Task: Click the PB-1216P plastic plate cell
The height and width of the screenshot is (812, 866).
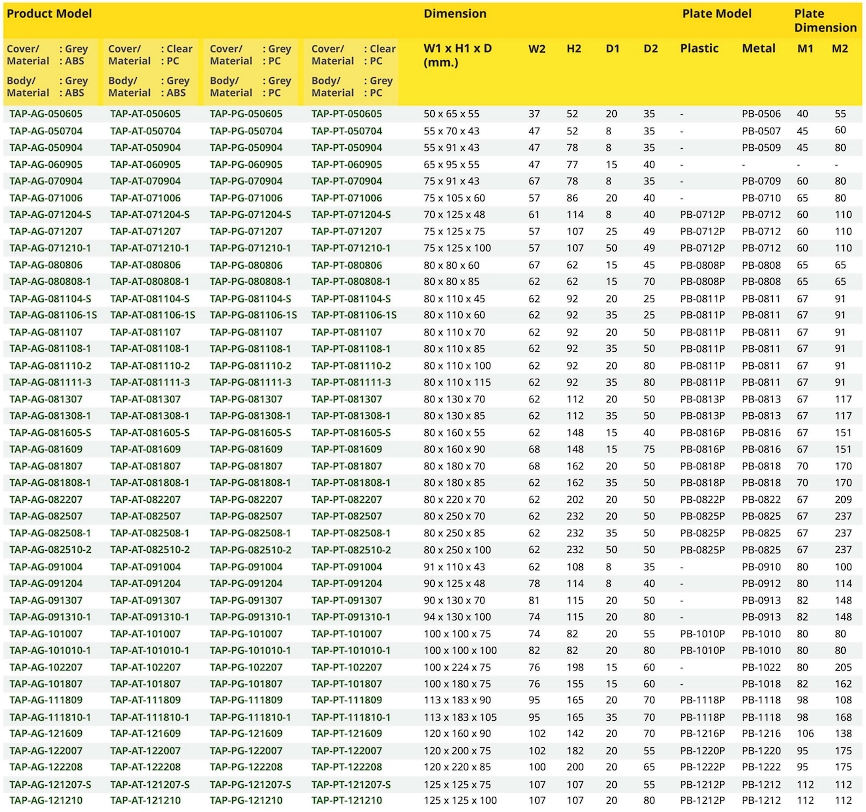Action: pyautogui.click(x=703, y=734)
